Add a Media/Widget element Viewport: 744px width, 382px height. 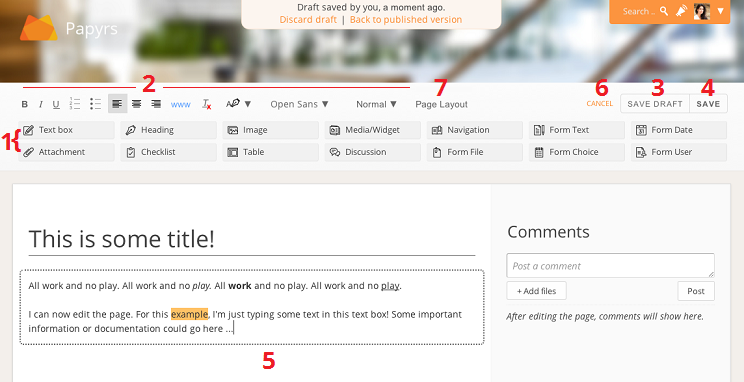(x=372, y=130)
